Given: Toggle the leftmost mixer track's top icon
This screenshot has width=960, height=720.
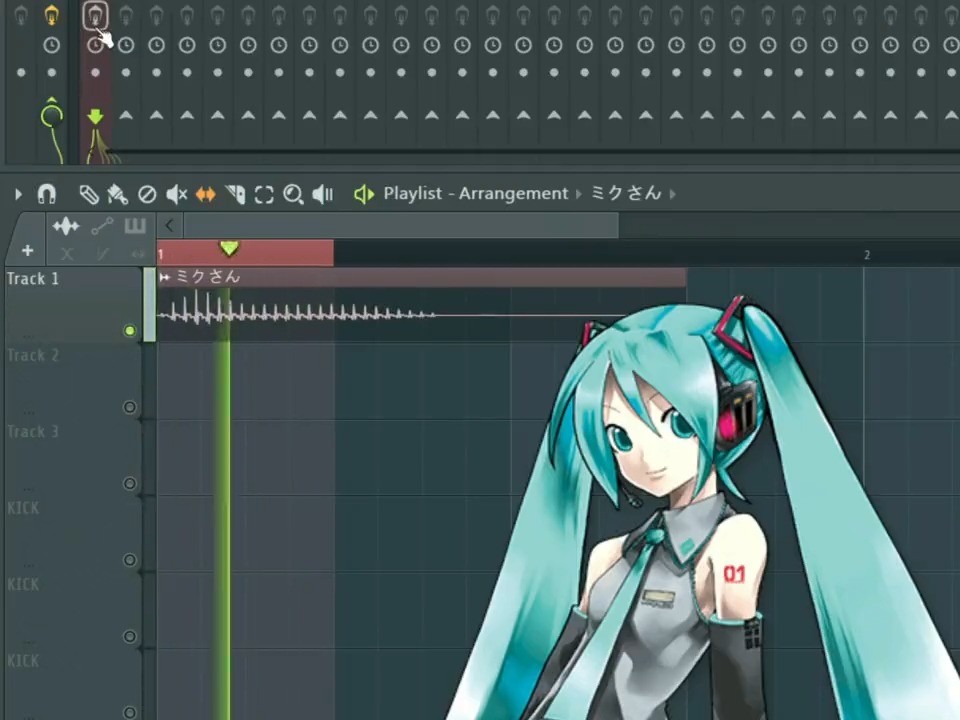Looking at the screenshot, I should pyautogui.click(x=21, y=15).
